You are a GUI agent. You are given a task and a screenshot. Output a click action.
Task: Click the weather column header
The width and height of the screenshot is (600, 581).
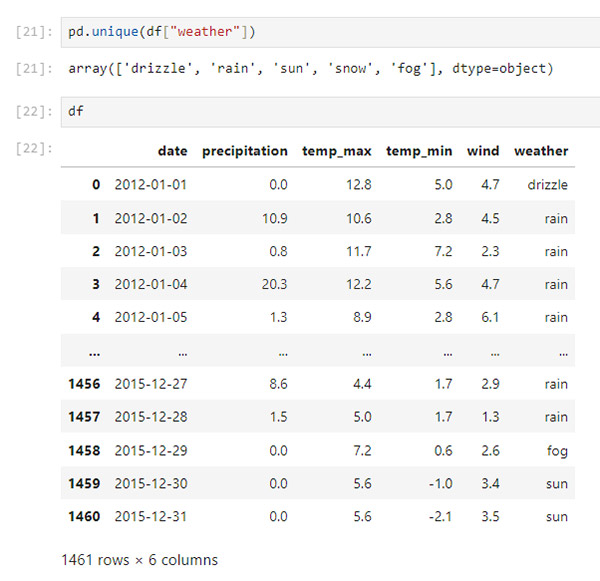(x=541, y=151)
